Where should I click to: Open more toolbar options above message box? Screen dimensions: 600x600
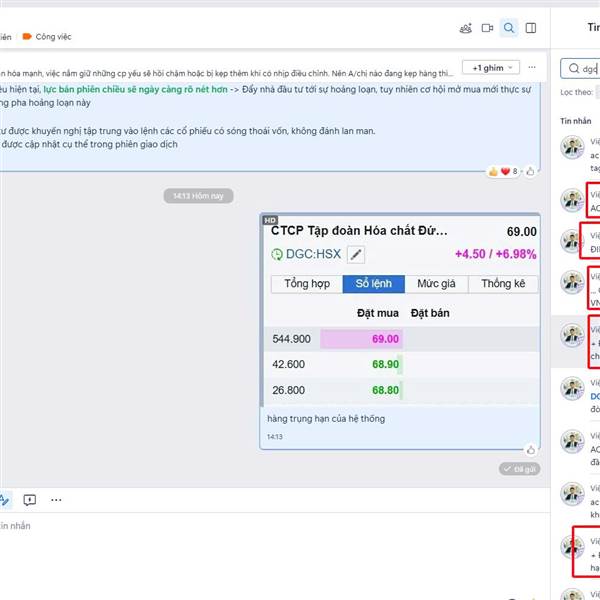56,500
